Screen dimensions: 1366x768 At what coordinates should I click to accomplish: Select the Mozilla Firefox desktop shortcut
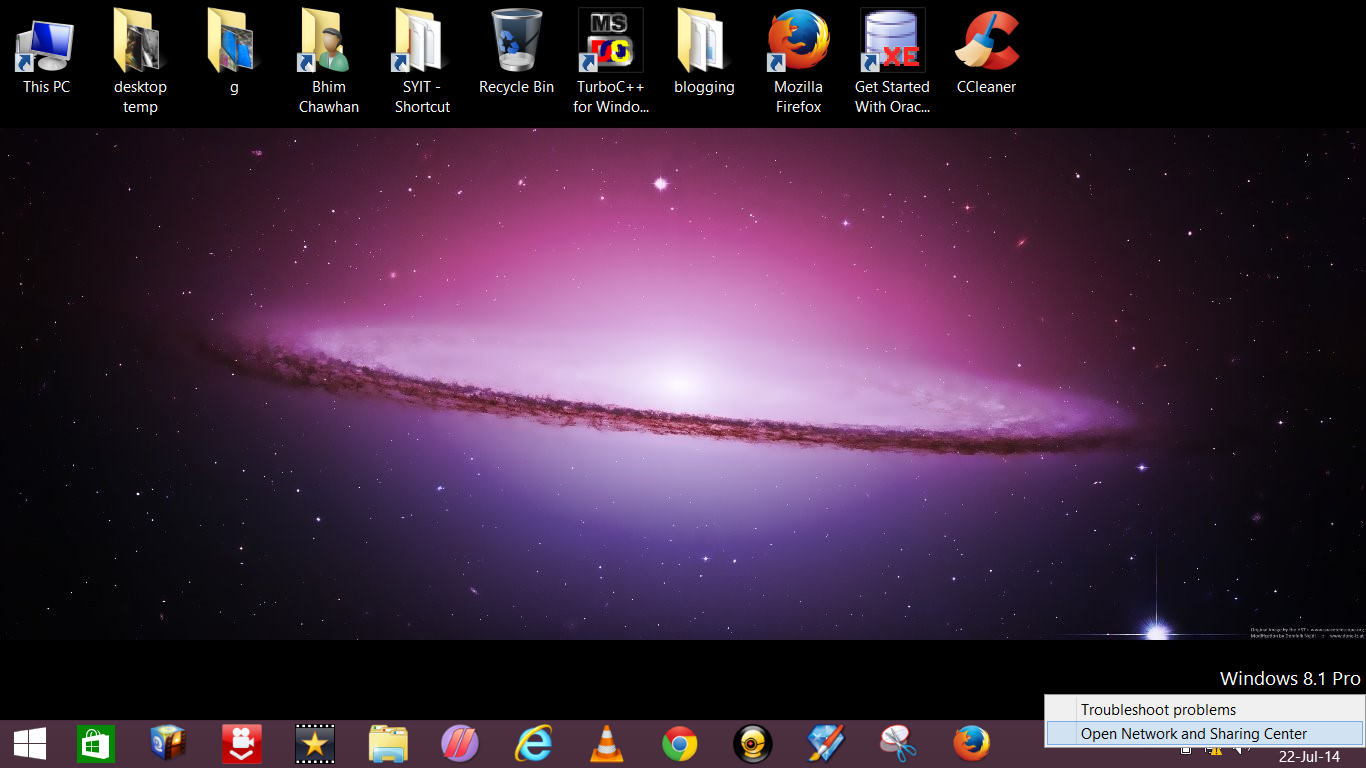(x=798, y=62)
